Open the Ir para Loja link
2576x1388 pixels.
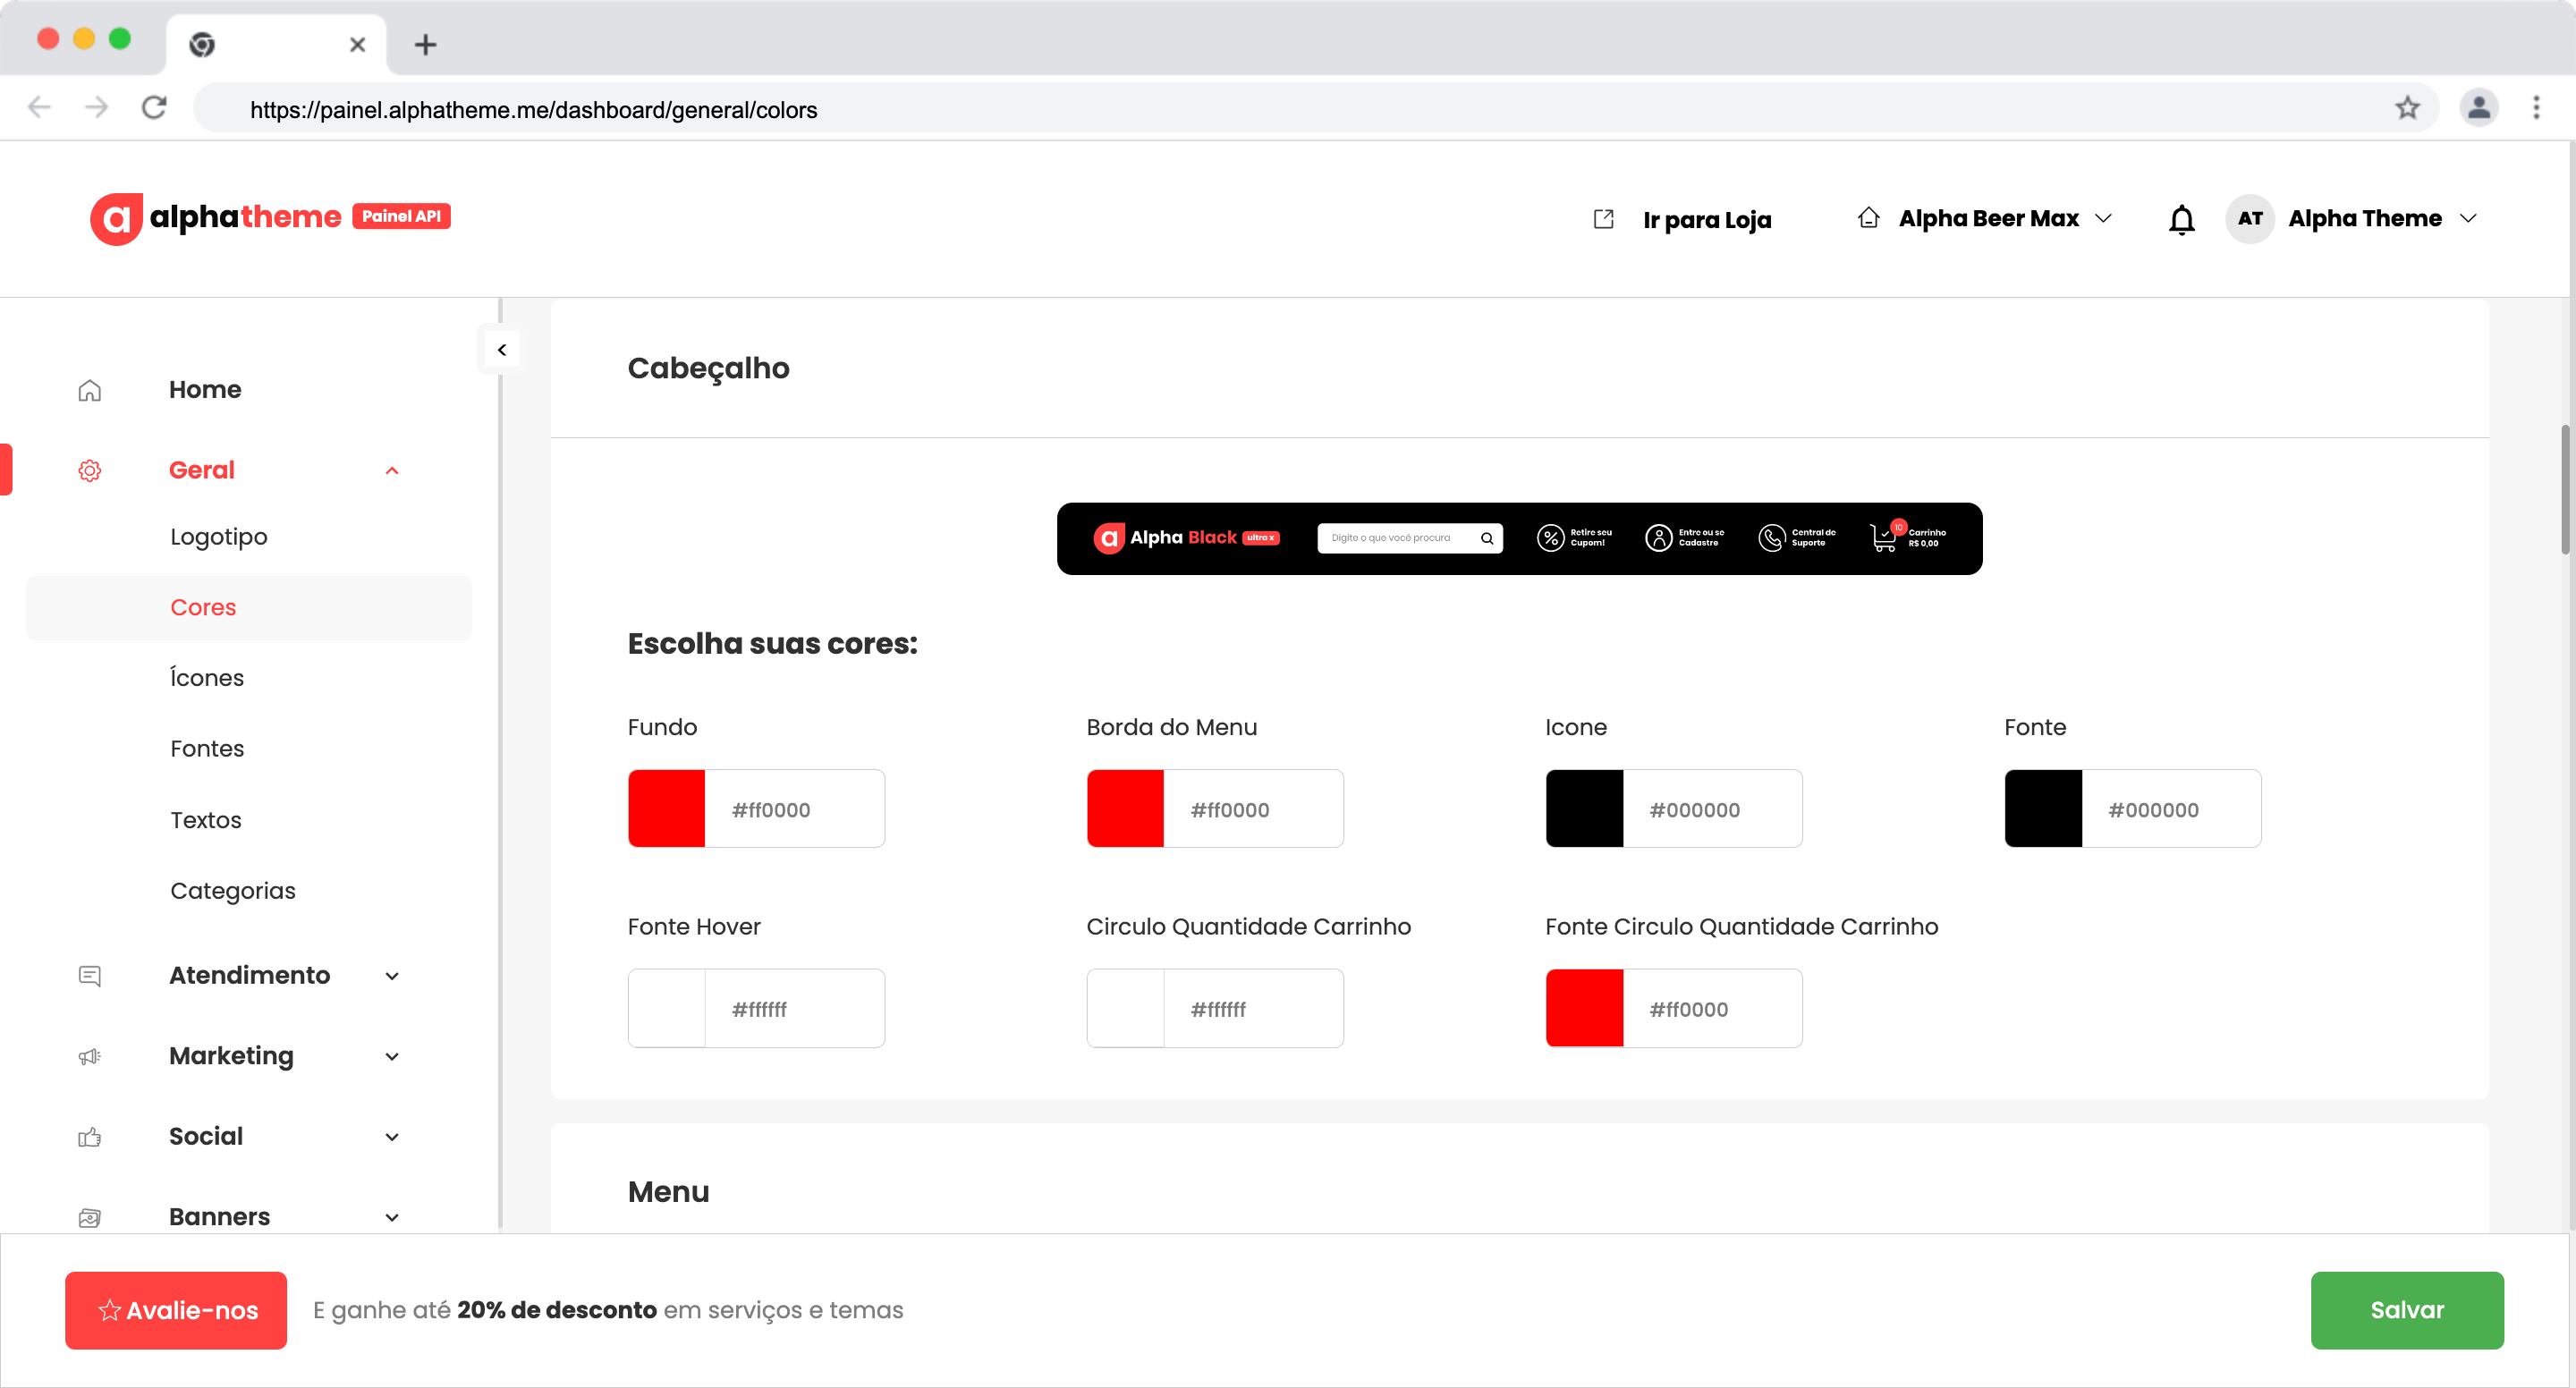point(1706,219)
